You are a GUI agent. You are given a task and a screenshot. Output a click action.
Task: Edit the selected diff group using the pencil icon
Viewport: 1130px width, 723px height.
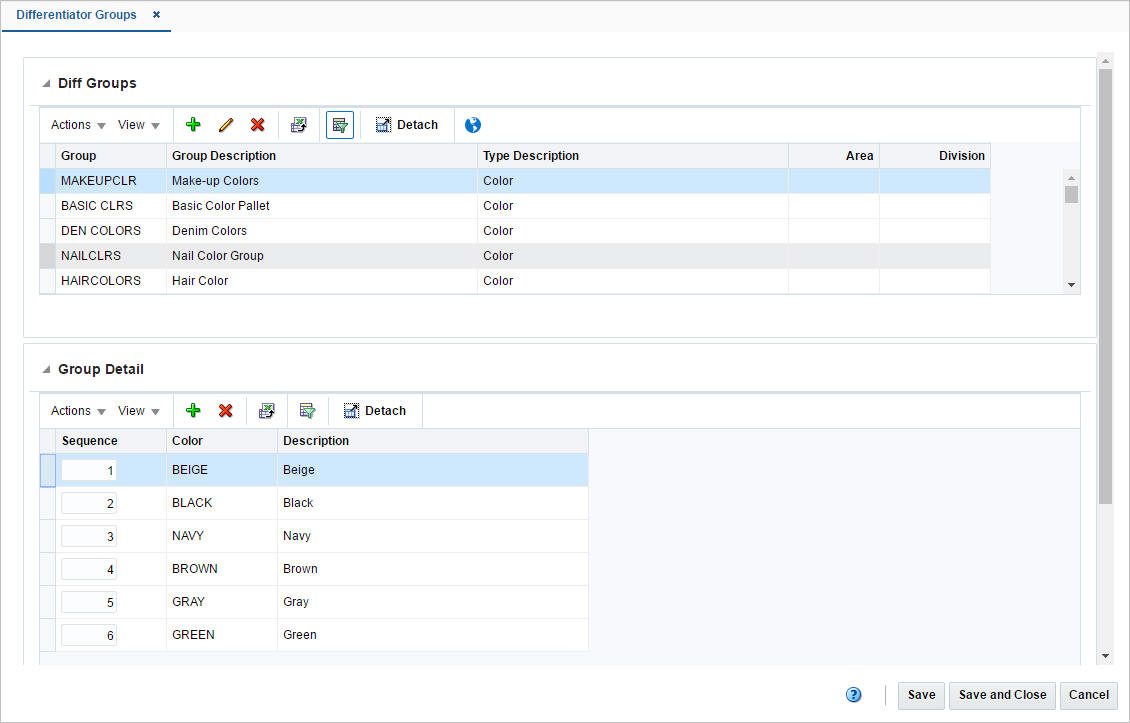(x=225, y=124)
